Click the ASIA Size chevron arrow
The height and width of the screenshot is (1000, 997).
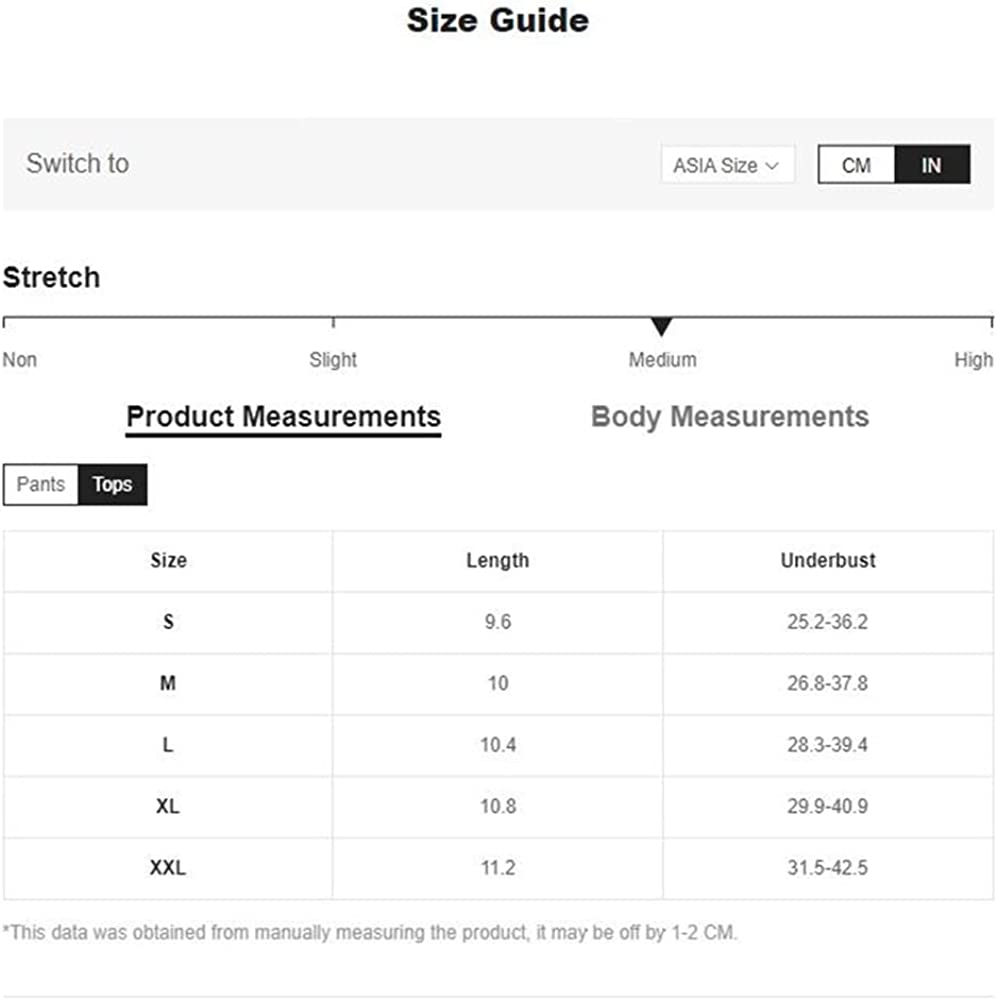tap(771, 166)
